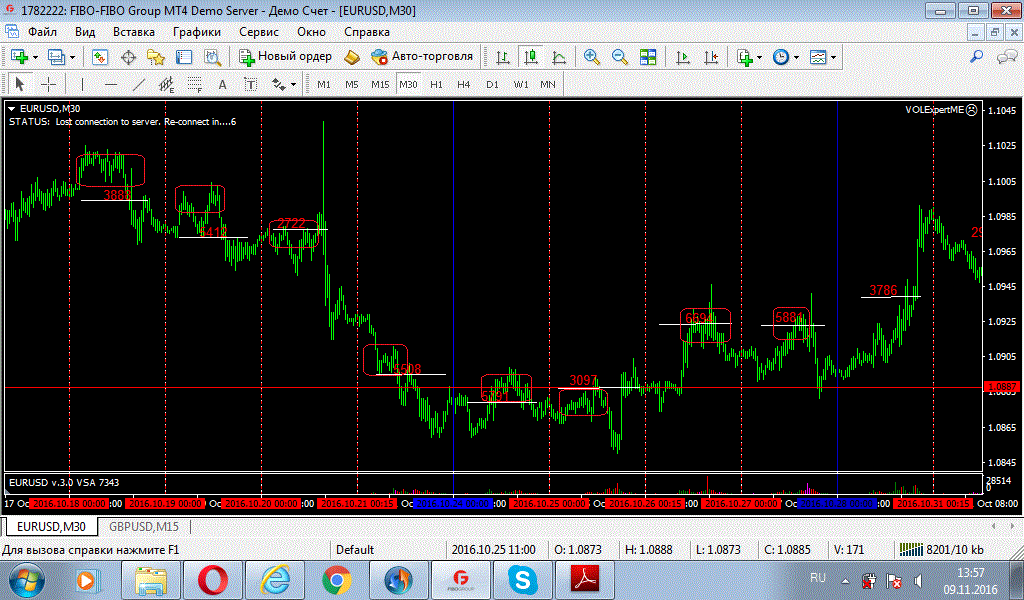Open Skype from the Windows taskbar
This screenshot has height=600, width=1024.
coord(520,578)
